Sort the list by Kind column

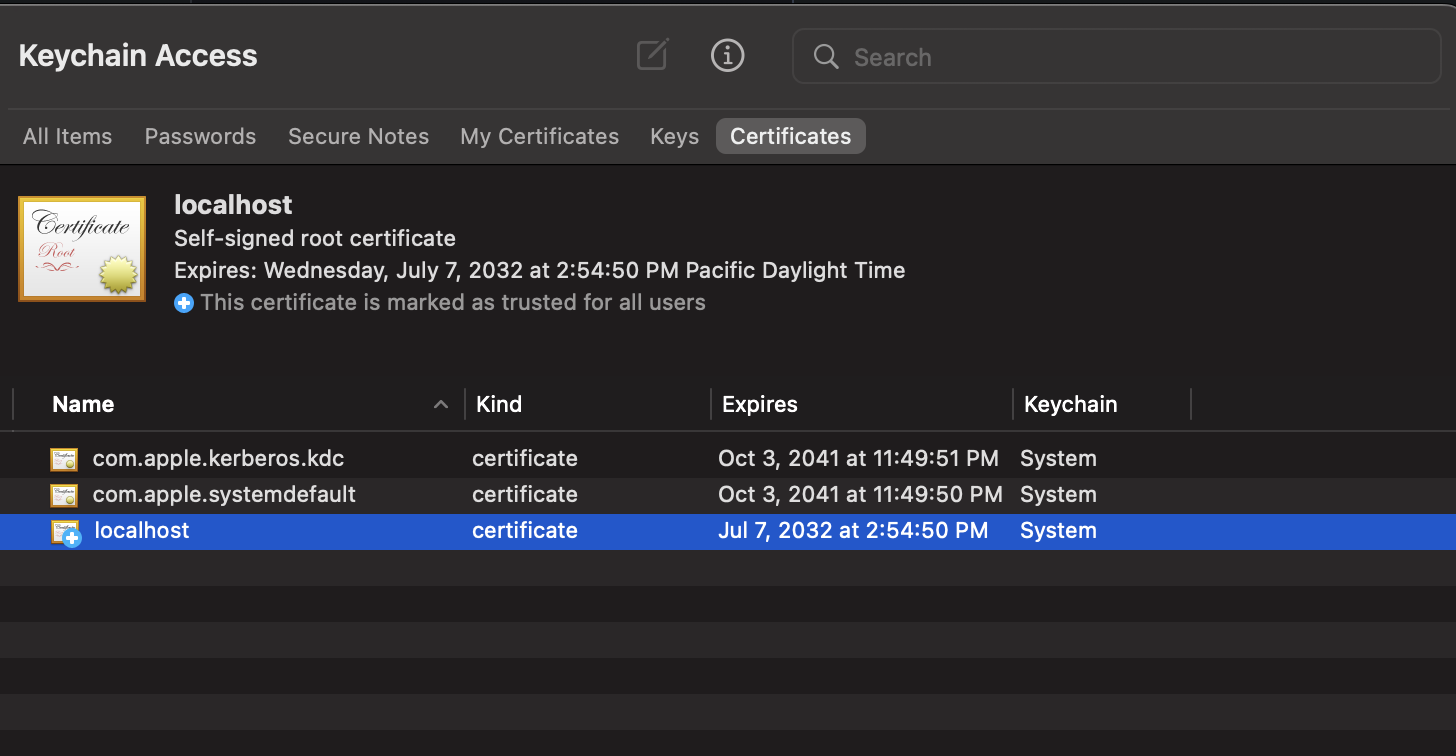(499, 405)
